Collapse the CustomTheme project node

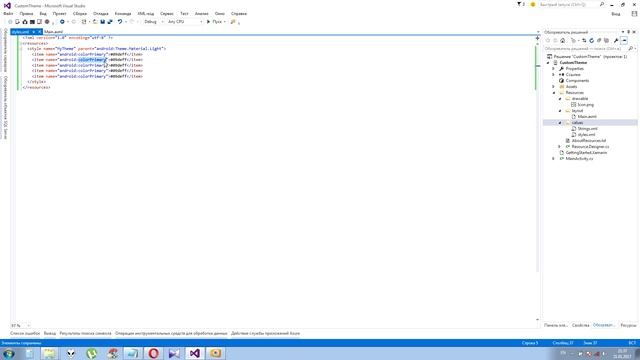(548, 62)
